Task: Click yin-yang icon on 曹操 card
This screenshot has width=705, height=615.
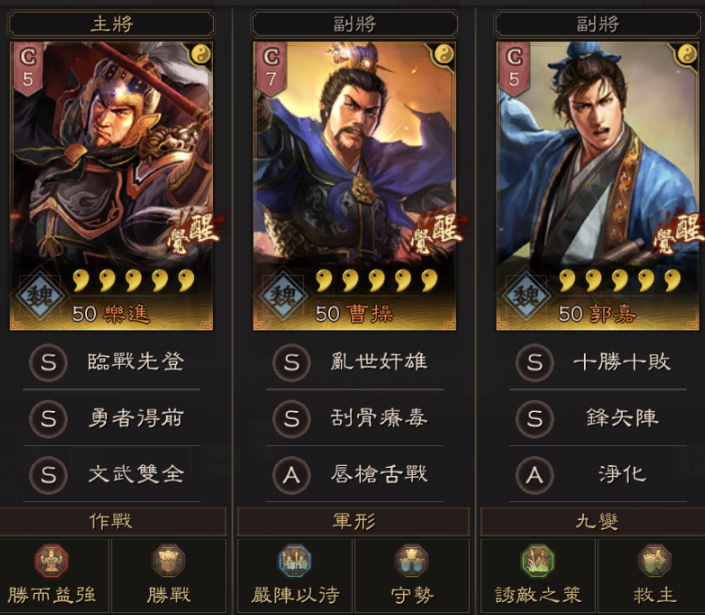Action: [x=444, y=54]
